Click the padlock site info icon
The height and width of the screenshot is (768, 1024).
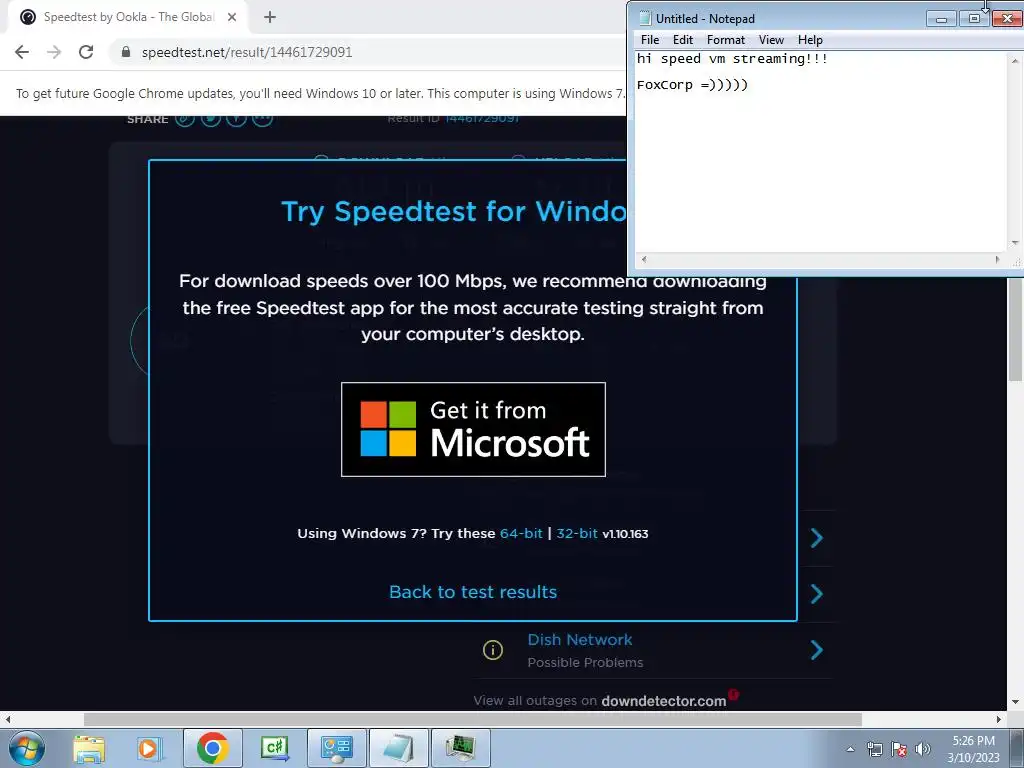click(126, 52)
